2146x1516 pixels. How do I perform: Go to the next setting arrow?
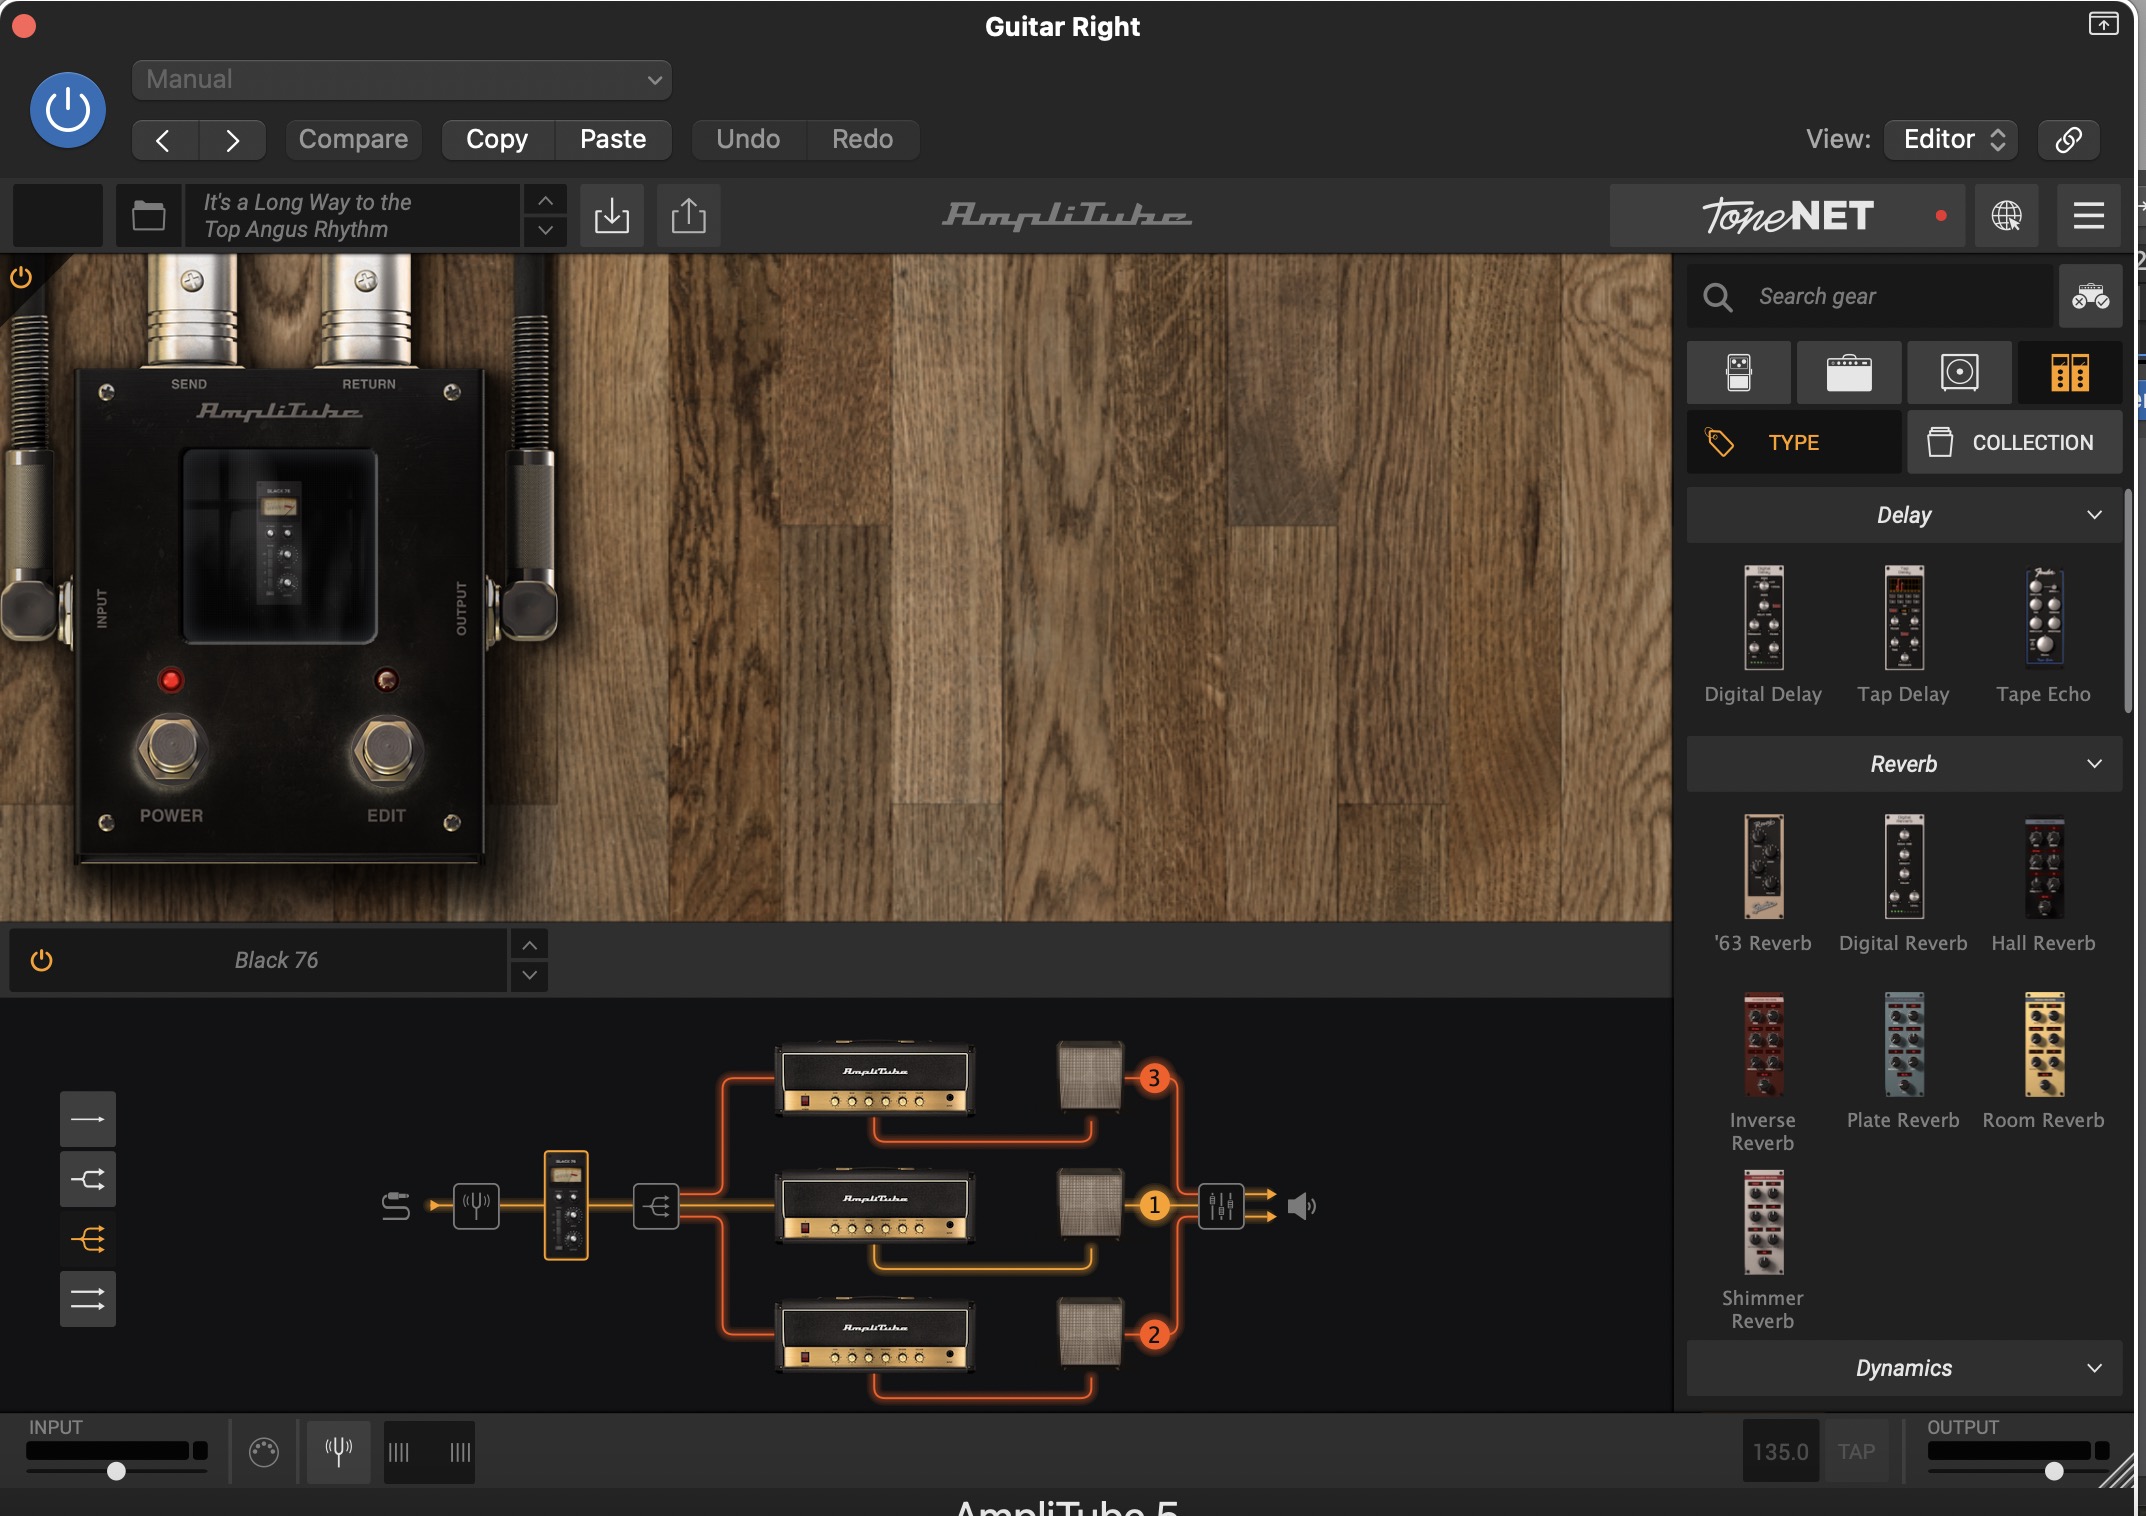[x=232, y=140]
